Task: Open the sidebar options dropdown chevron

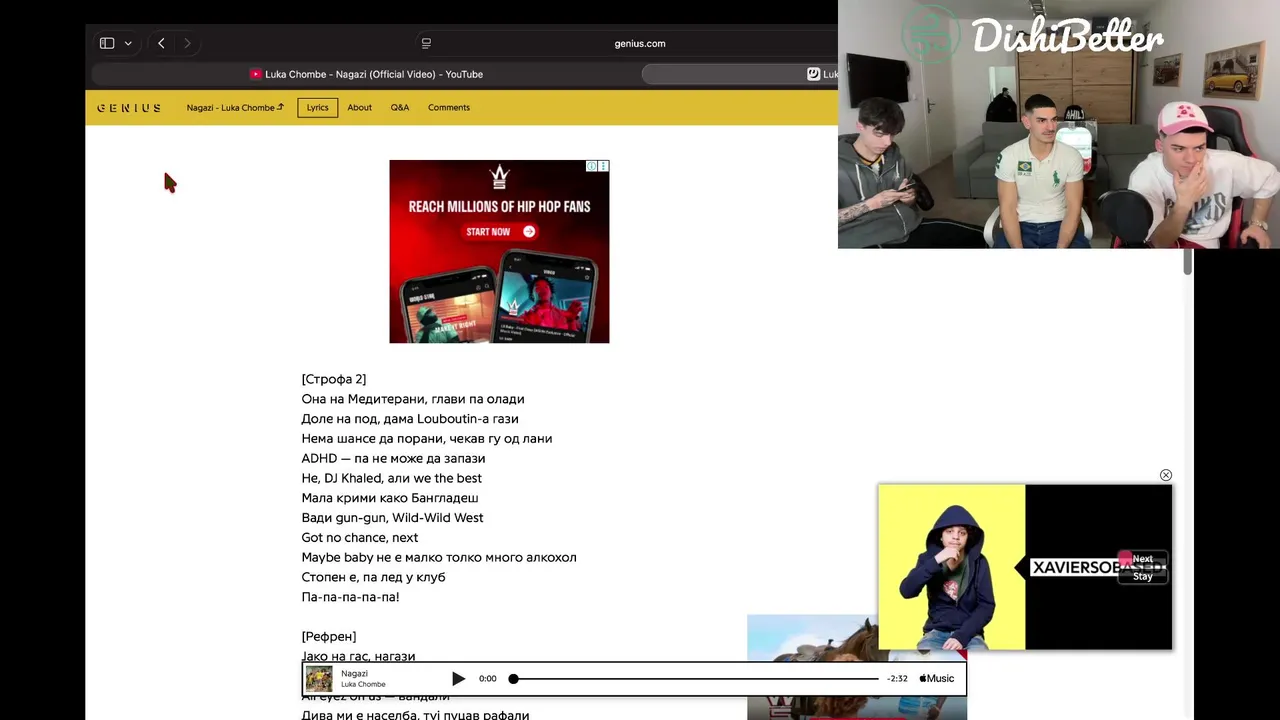Action: [x=128, y=44]
